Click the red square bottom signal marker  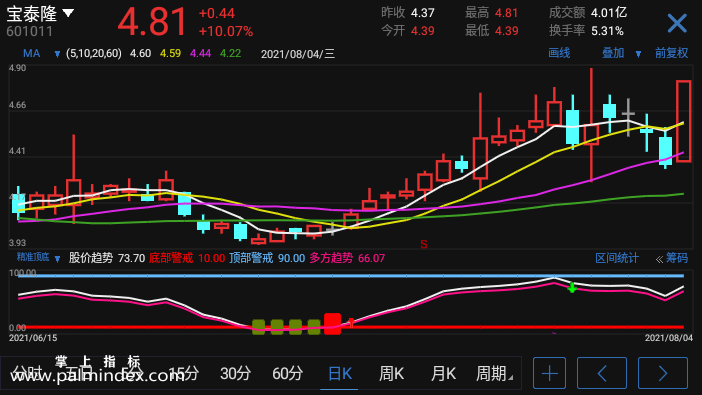click(332, 323)
